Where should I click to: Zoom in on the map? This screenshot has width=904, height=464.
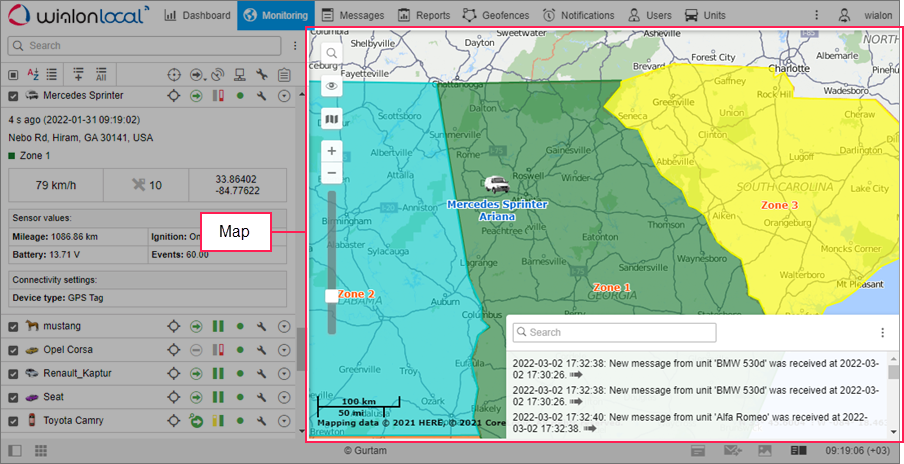[x=332, y=152]
